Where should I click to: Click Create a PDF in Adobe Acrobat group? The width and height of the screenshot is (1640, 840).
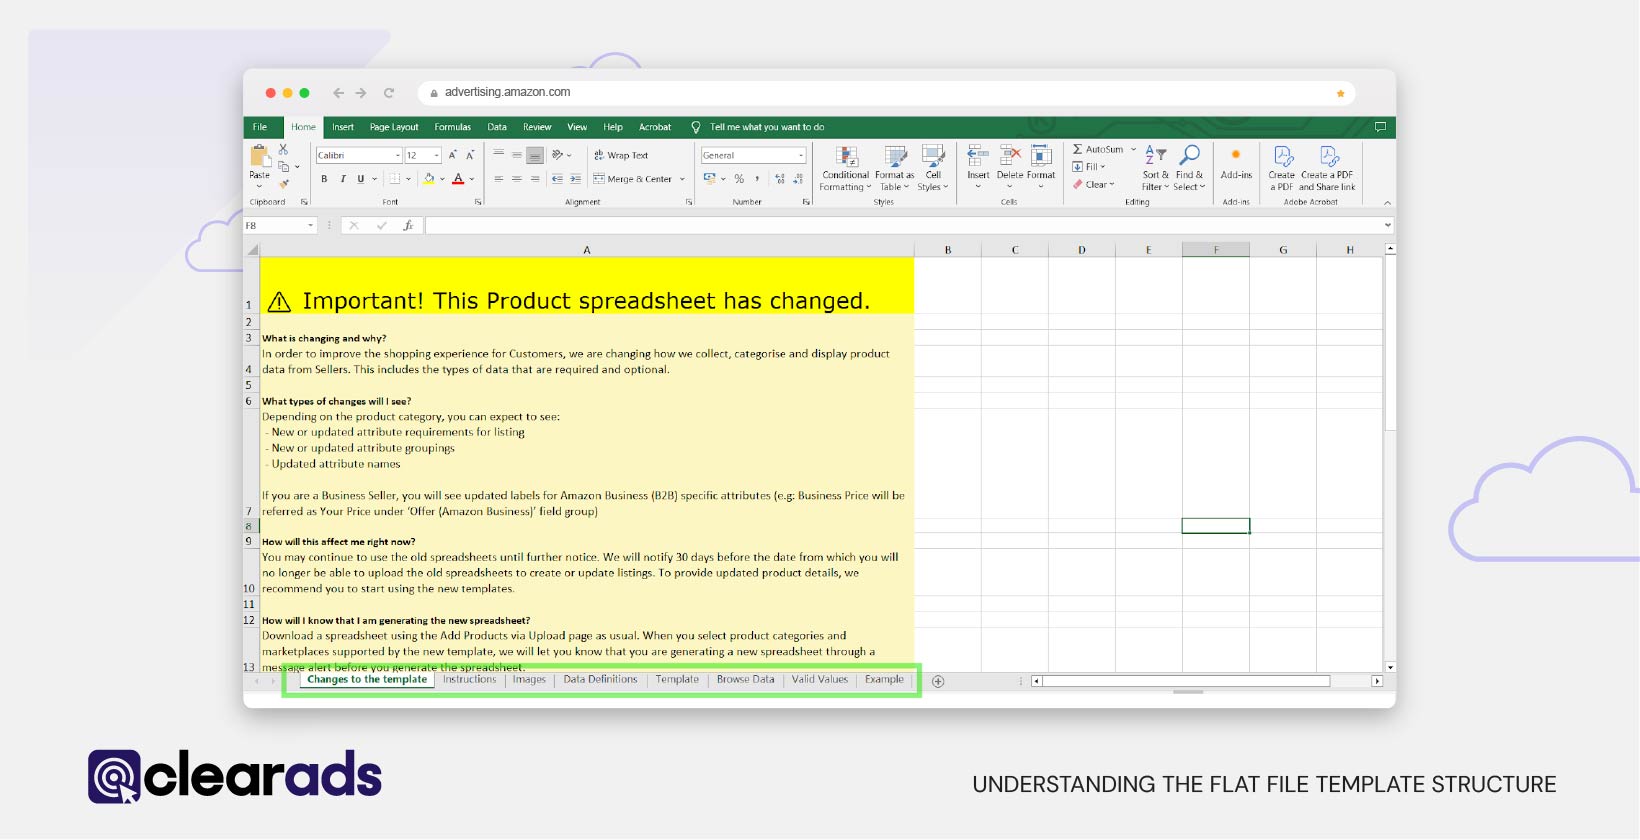[x=1283, y=168]
